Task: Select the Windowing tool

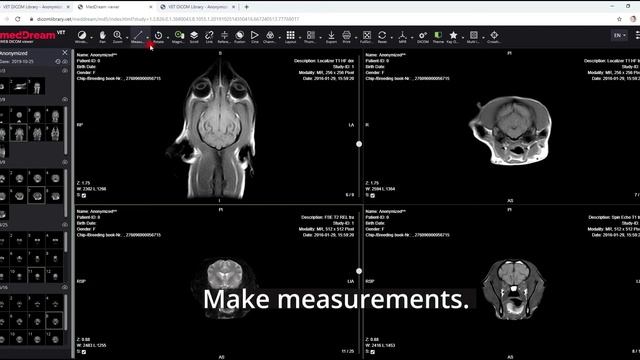Action: click(x=82, y=36)
